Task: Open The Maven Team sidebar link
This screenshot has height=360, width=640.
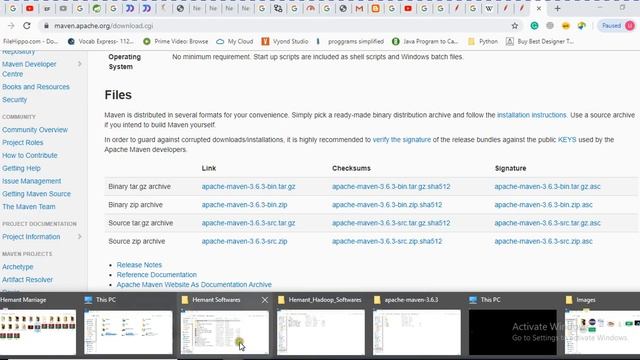Action: coord(29,207)
